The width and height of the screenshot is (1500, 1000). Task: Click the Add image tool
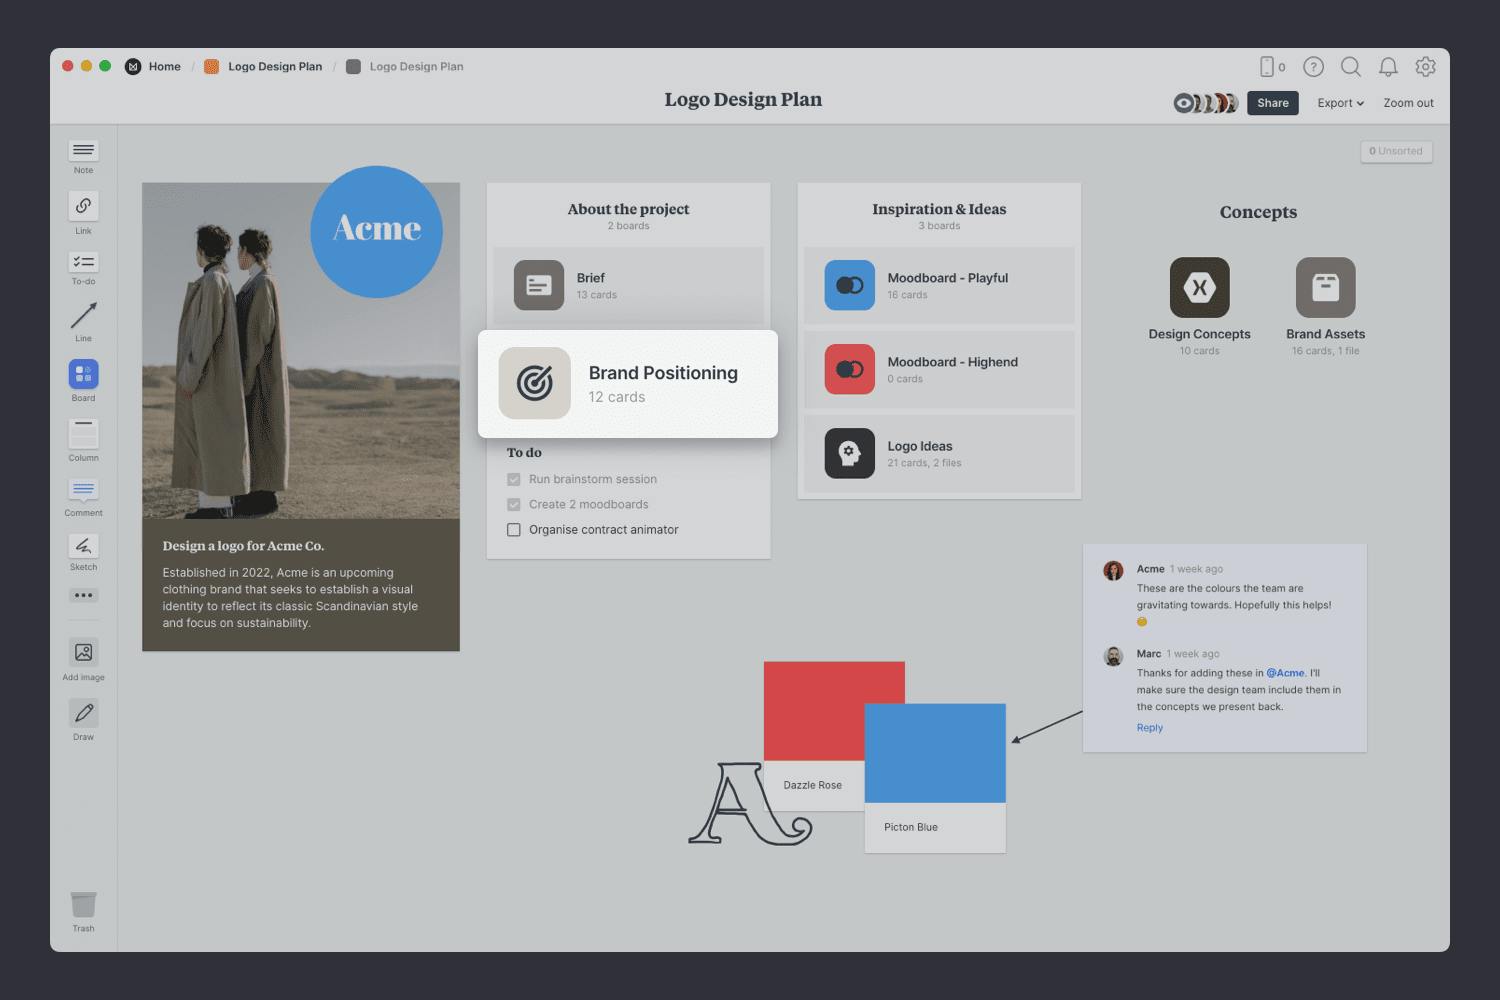coord(83,653)
